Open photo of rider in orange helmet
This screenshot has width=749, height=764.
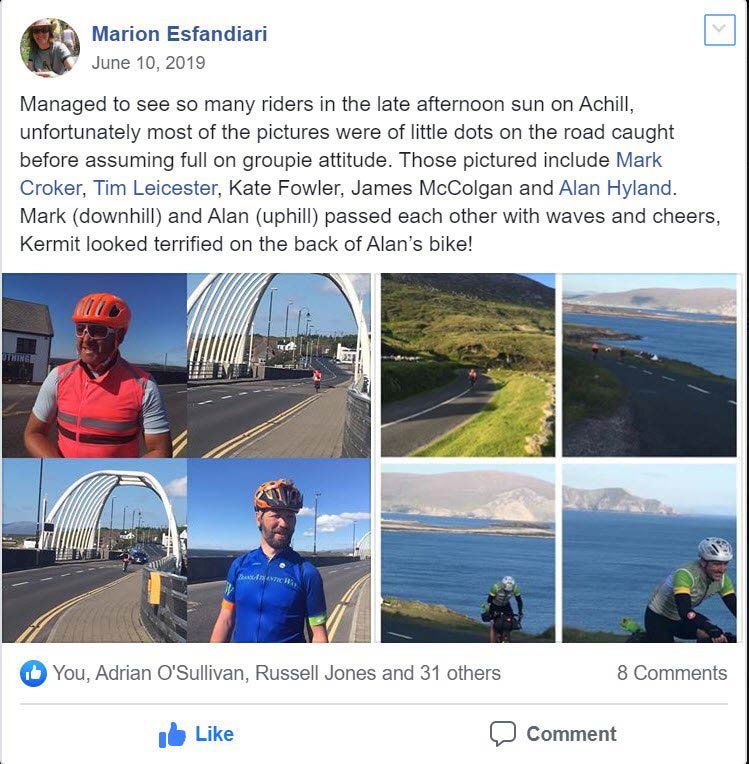(94, 365)
